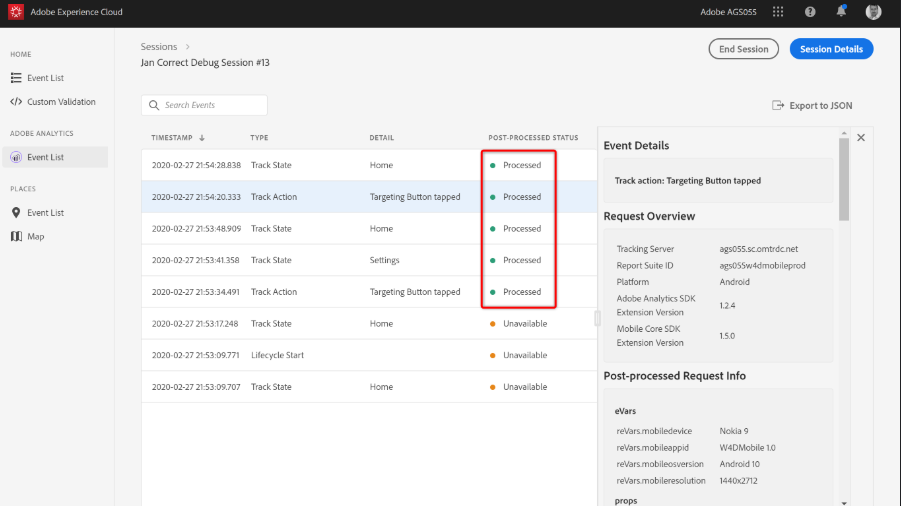
Task: Click Report Suite ID value ags055w4dmobileprod
Action: (x=762, y=265)
